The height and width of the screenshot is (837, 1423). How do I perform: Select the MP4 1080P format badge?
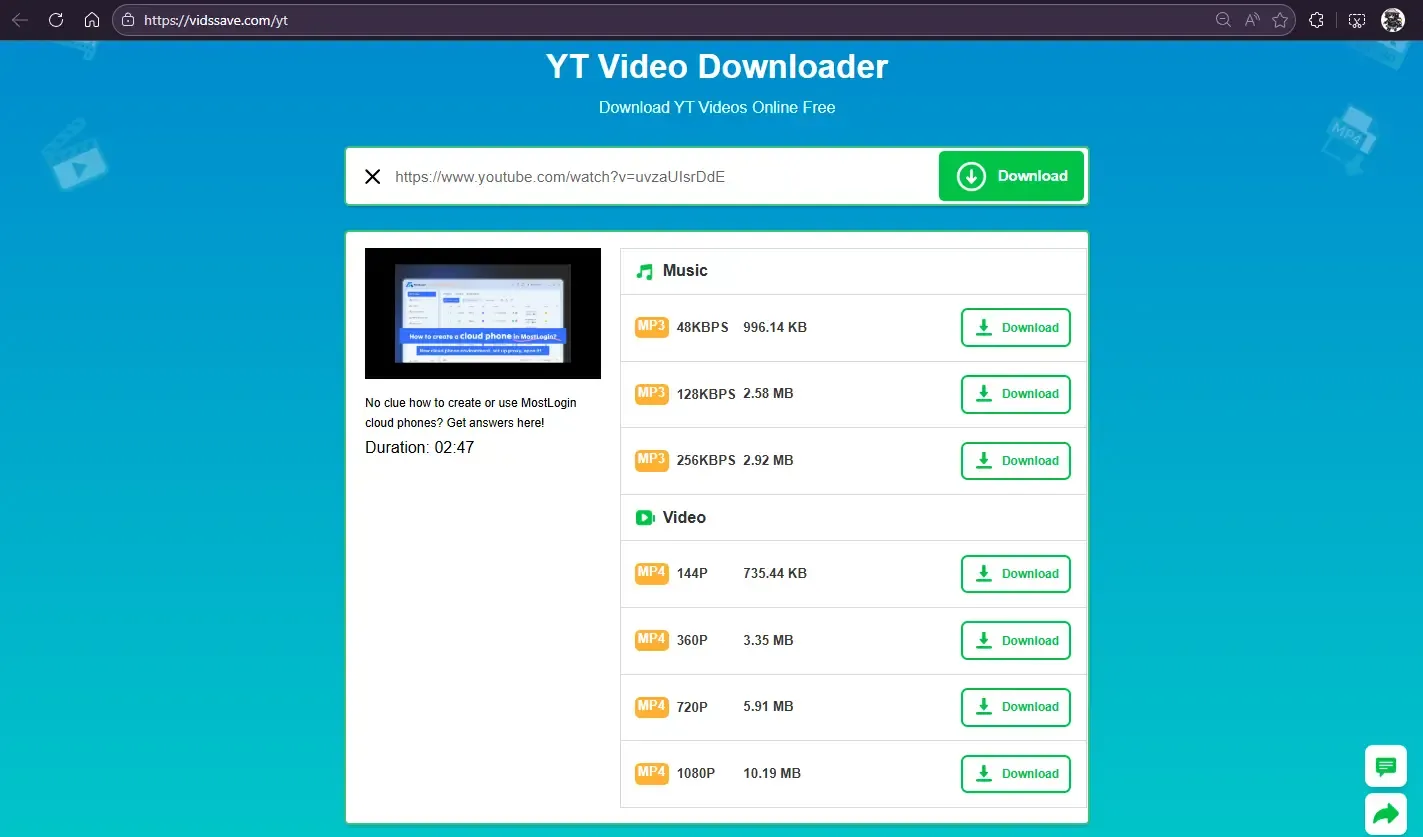651,773
